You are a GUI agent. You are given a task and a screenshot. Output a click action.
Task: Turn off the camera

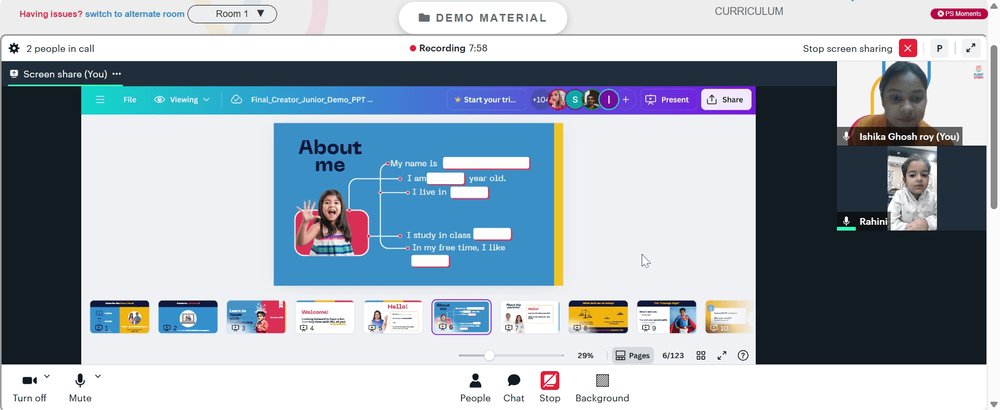(x=29, y=388)
